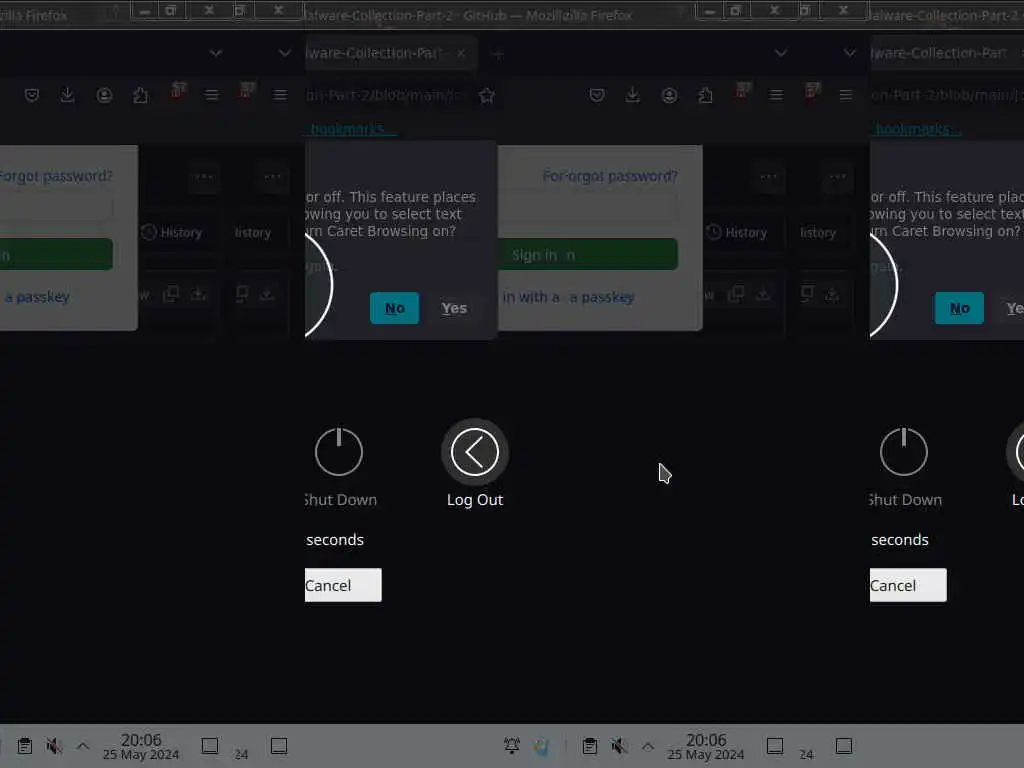Viewport: 1024px width, 768px height.
Task: Click dialog text 'or off. This feature places'
Action: [391, 197]
